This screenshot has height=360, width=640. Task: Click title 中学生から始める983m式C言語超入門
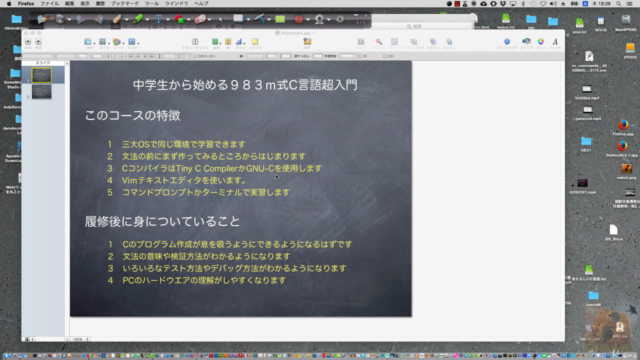click(245, 85)
